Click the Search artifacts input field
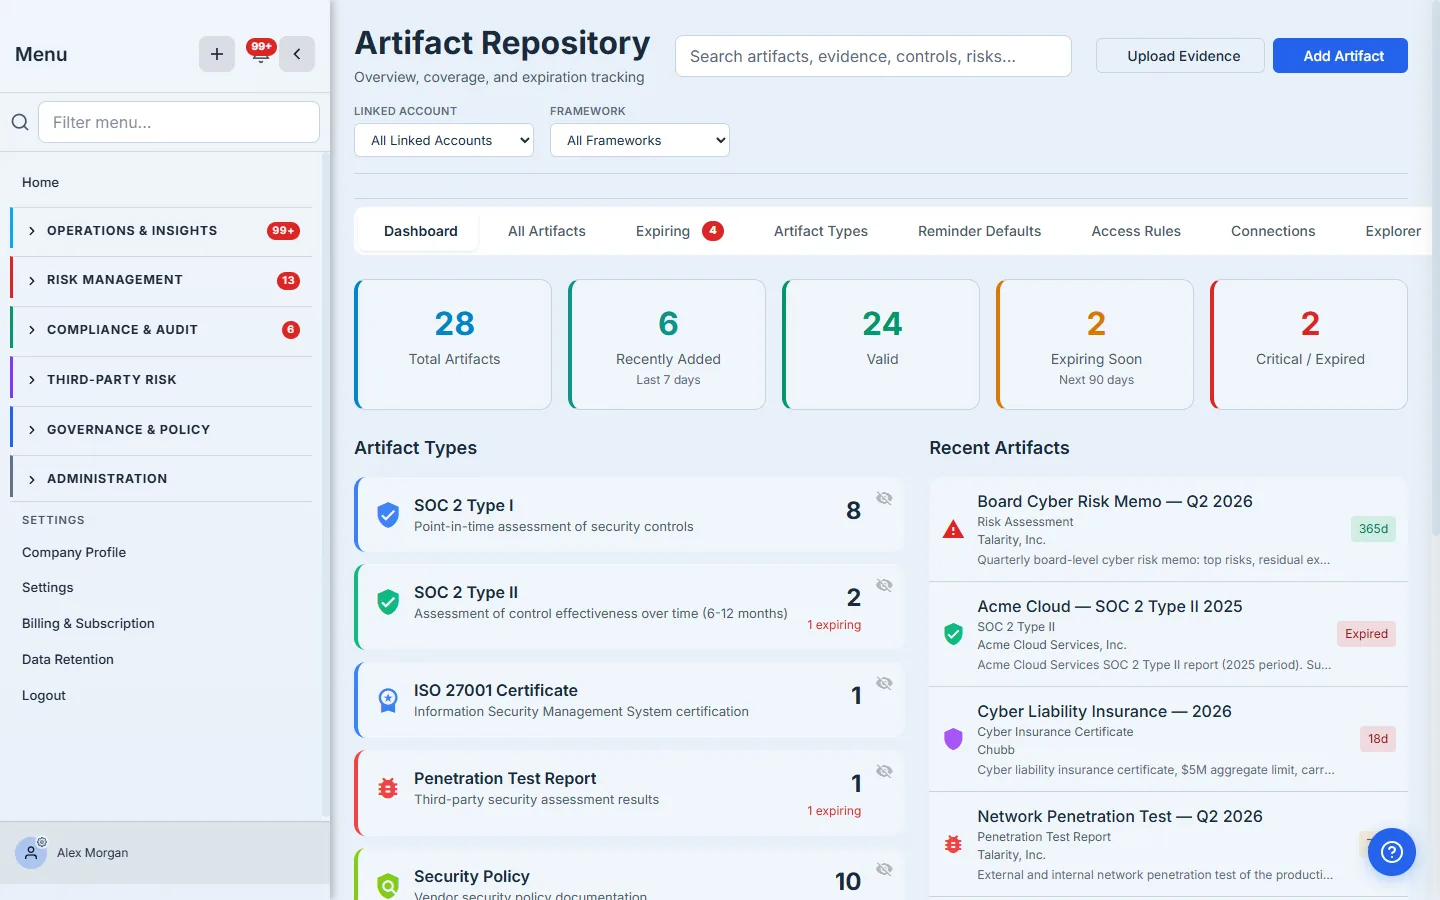 (x=873, y=56)
